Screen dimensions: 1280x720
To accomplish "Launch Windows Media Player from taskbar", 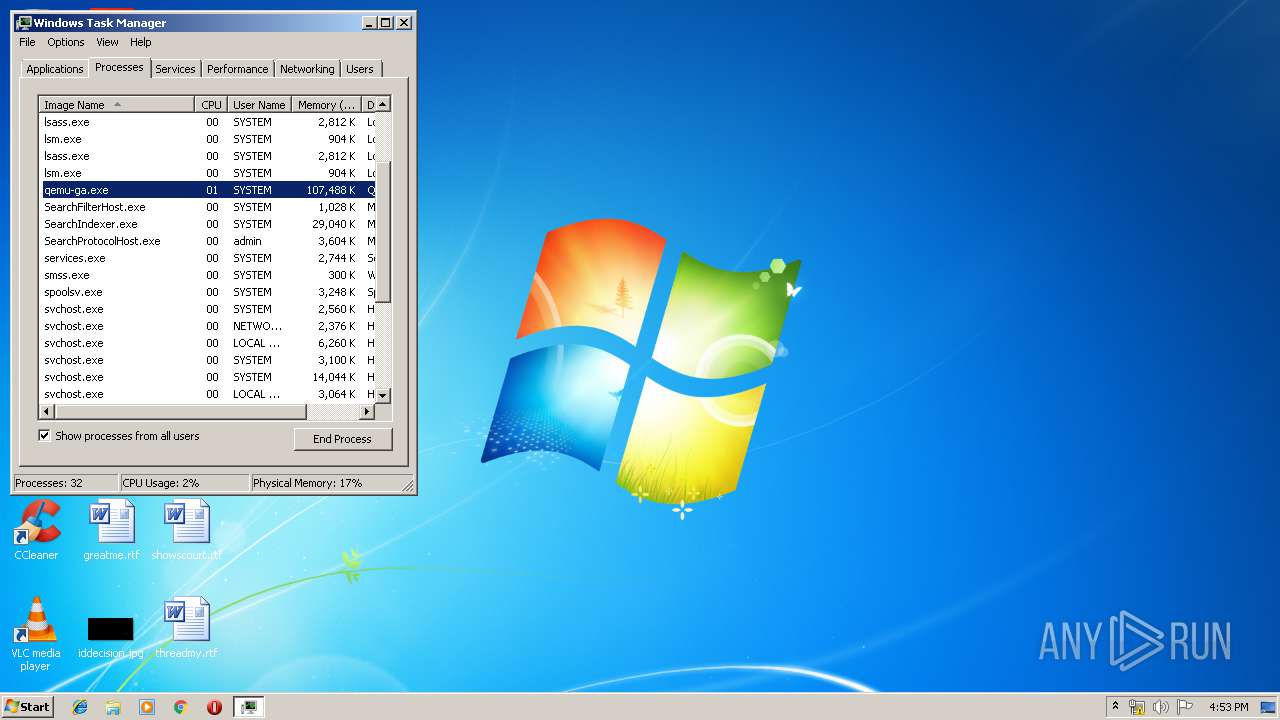I will (x=147, y=707).
